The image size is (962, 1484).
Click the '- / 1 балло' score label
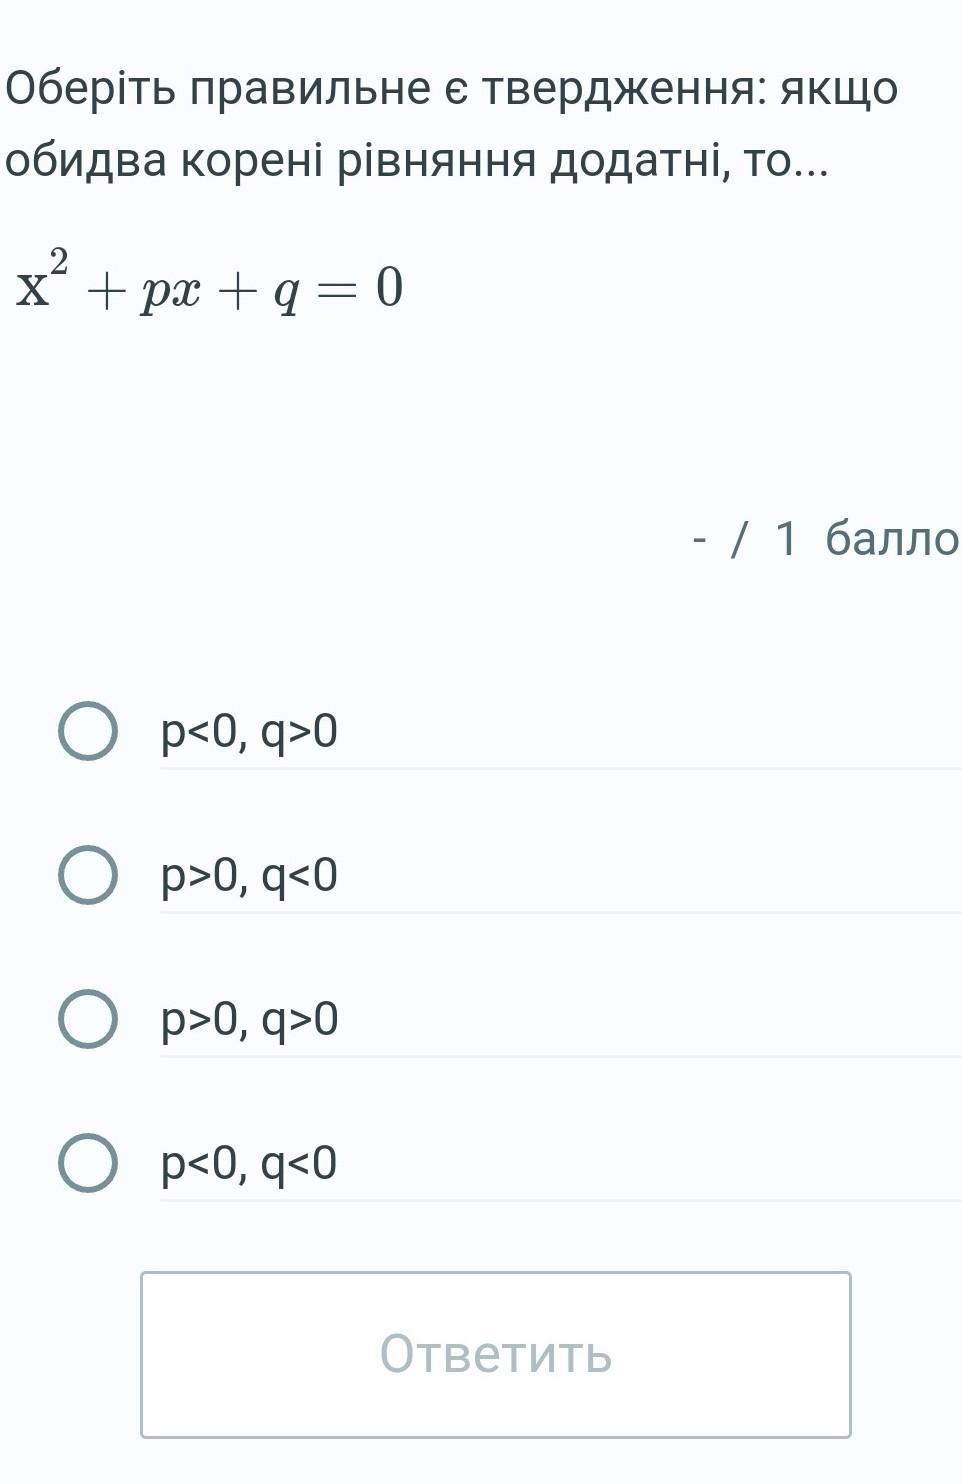coord(826,539)
